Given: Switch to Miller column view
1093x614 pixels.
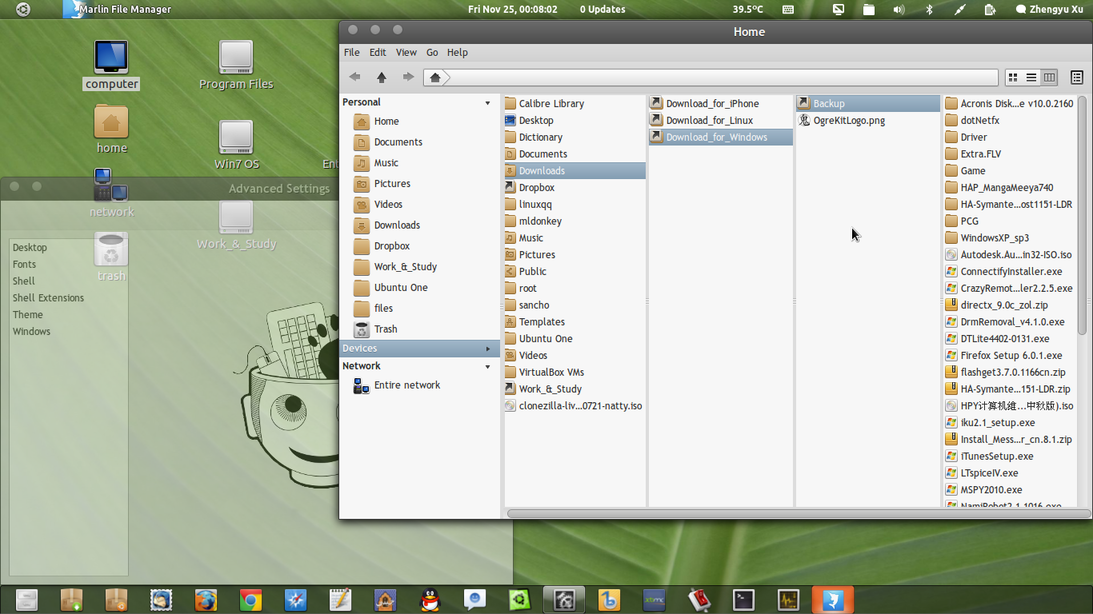Looking at the screenshot, I should coord(1049,77).
